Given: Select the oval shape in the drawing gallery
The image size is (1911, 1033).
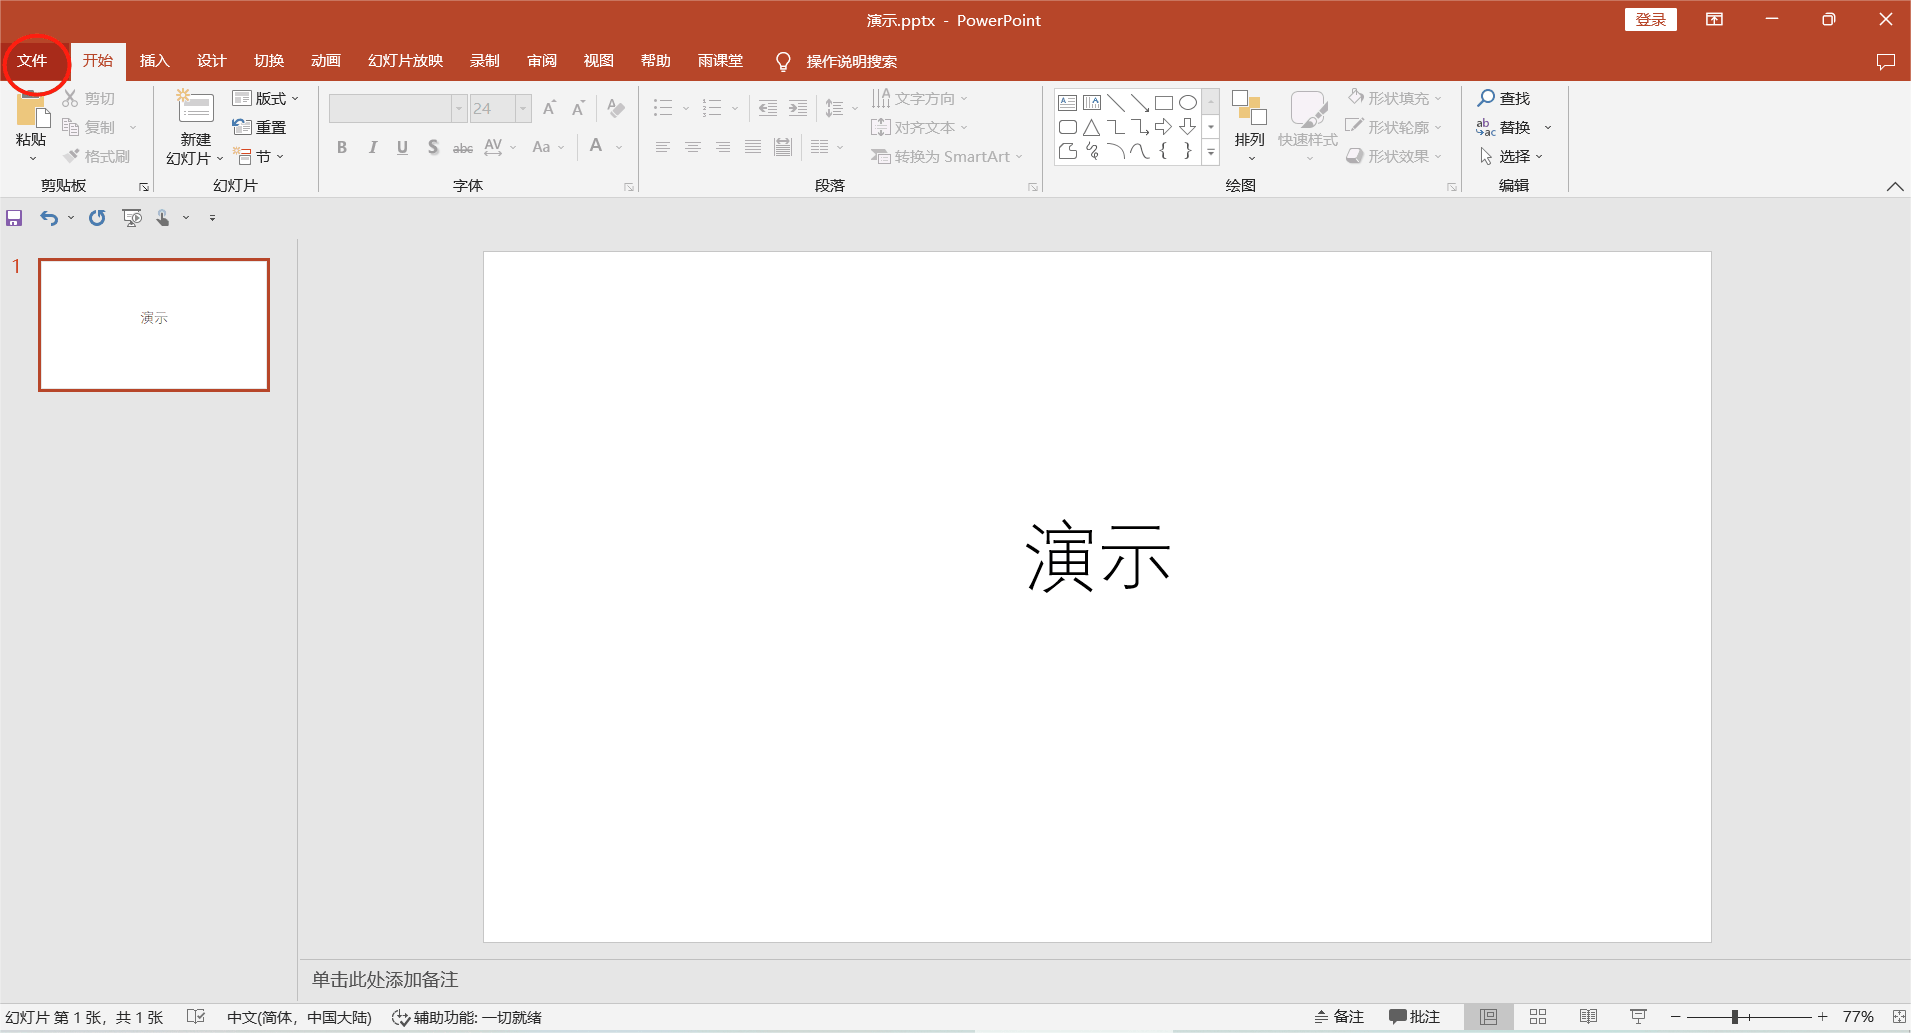Looking at the screenshot, I should [1186, 102].
